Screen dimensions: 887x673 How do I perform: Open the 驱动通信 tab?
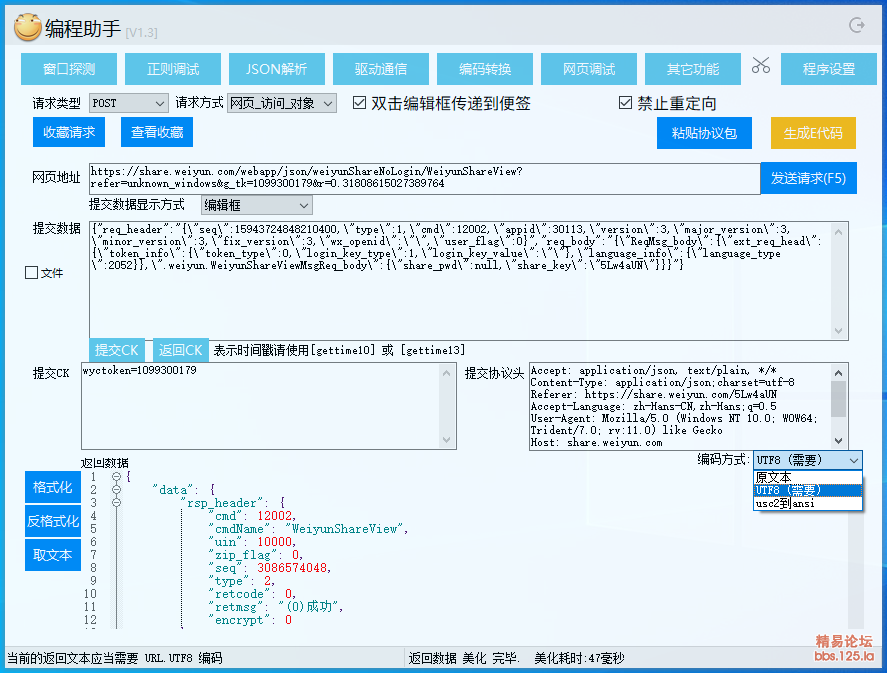(381, 69)
